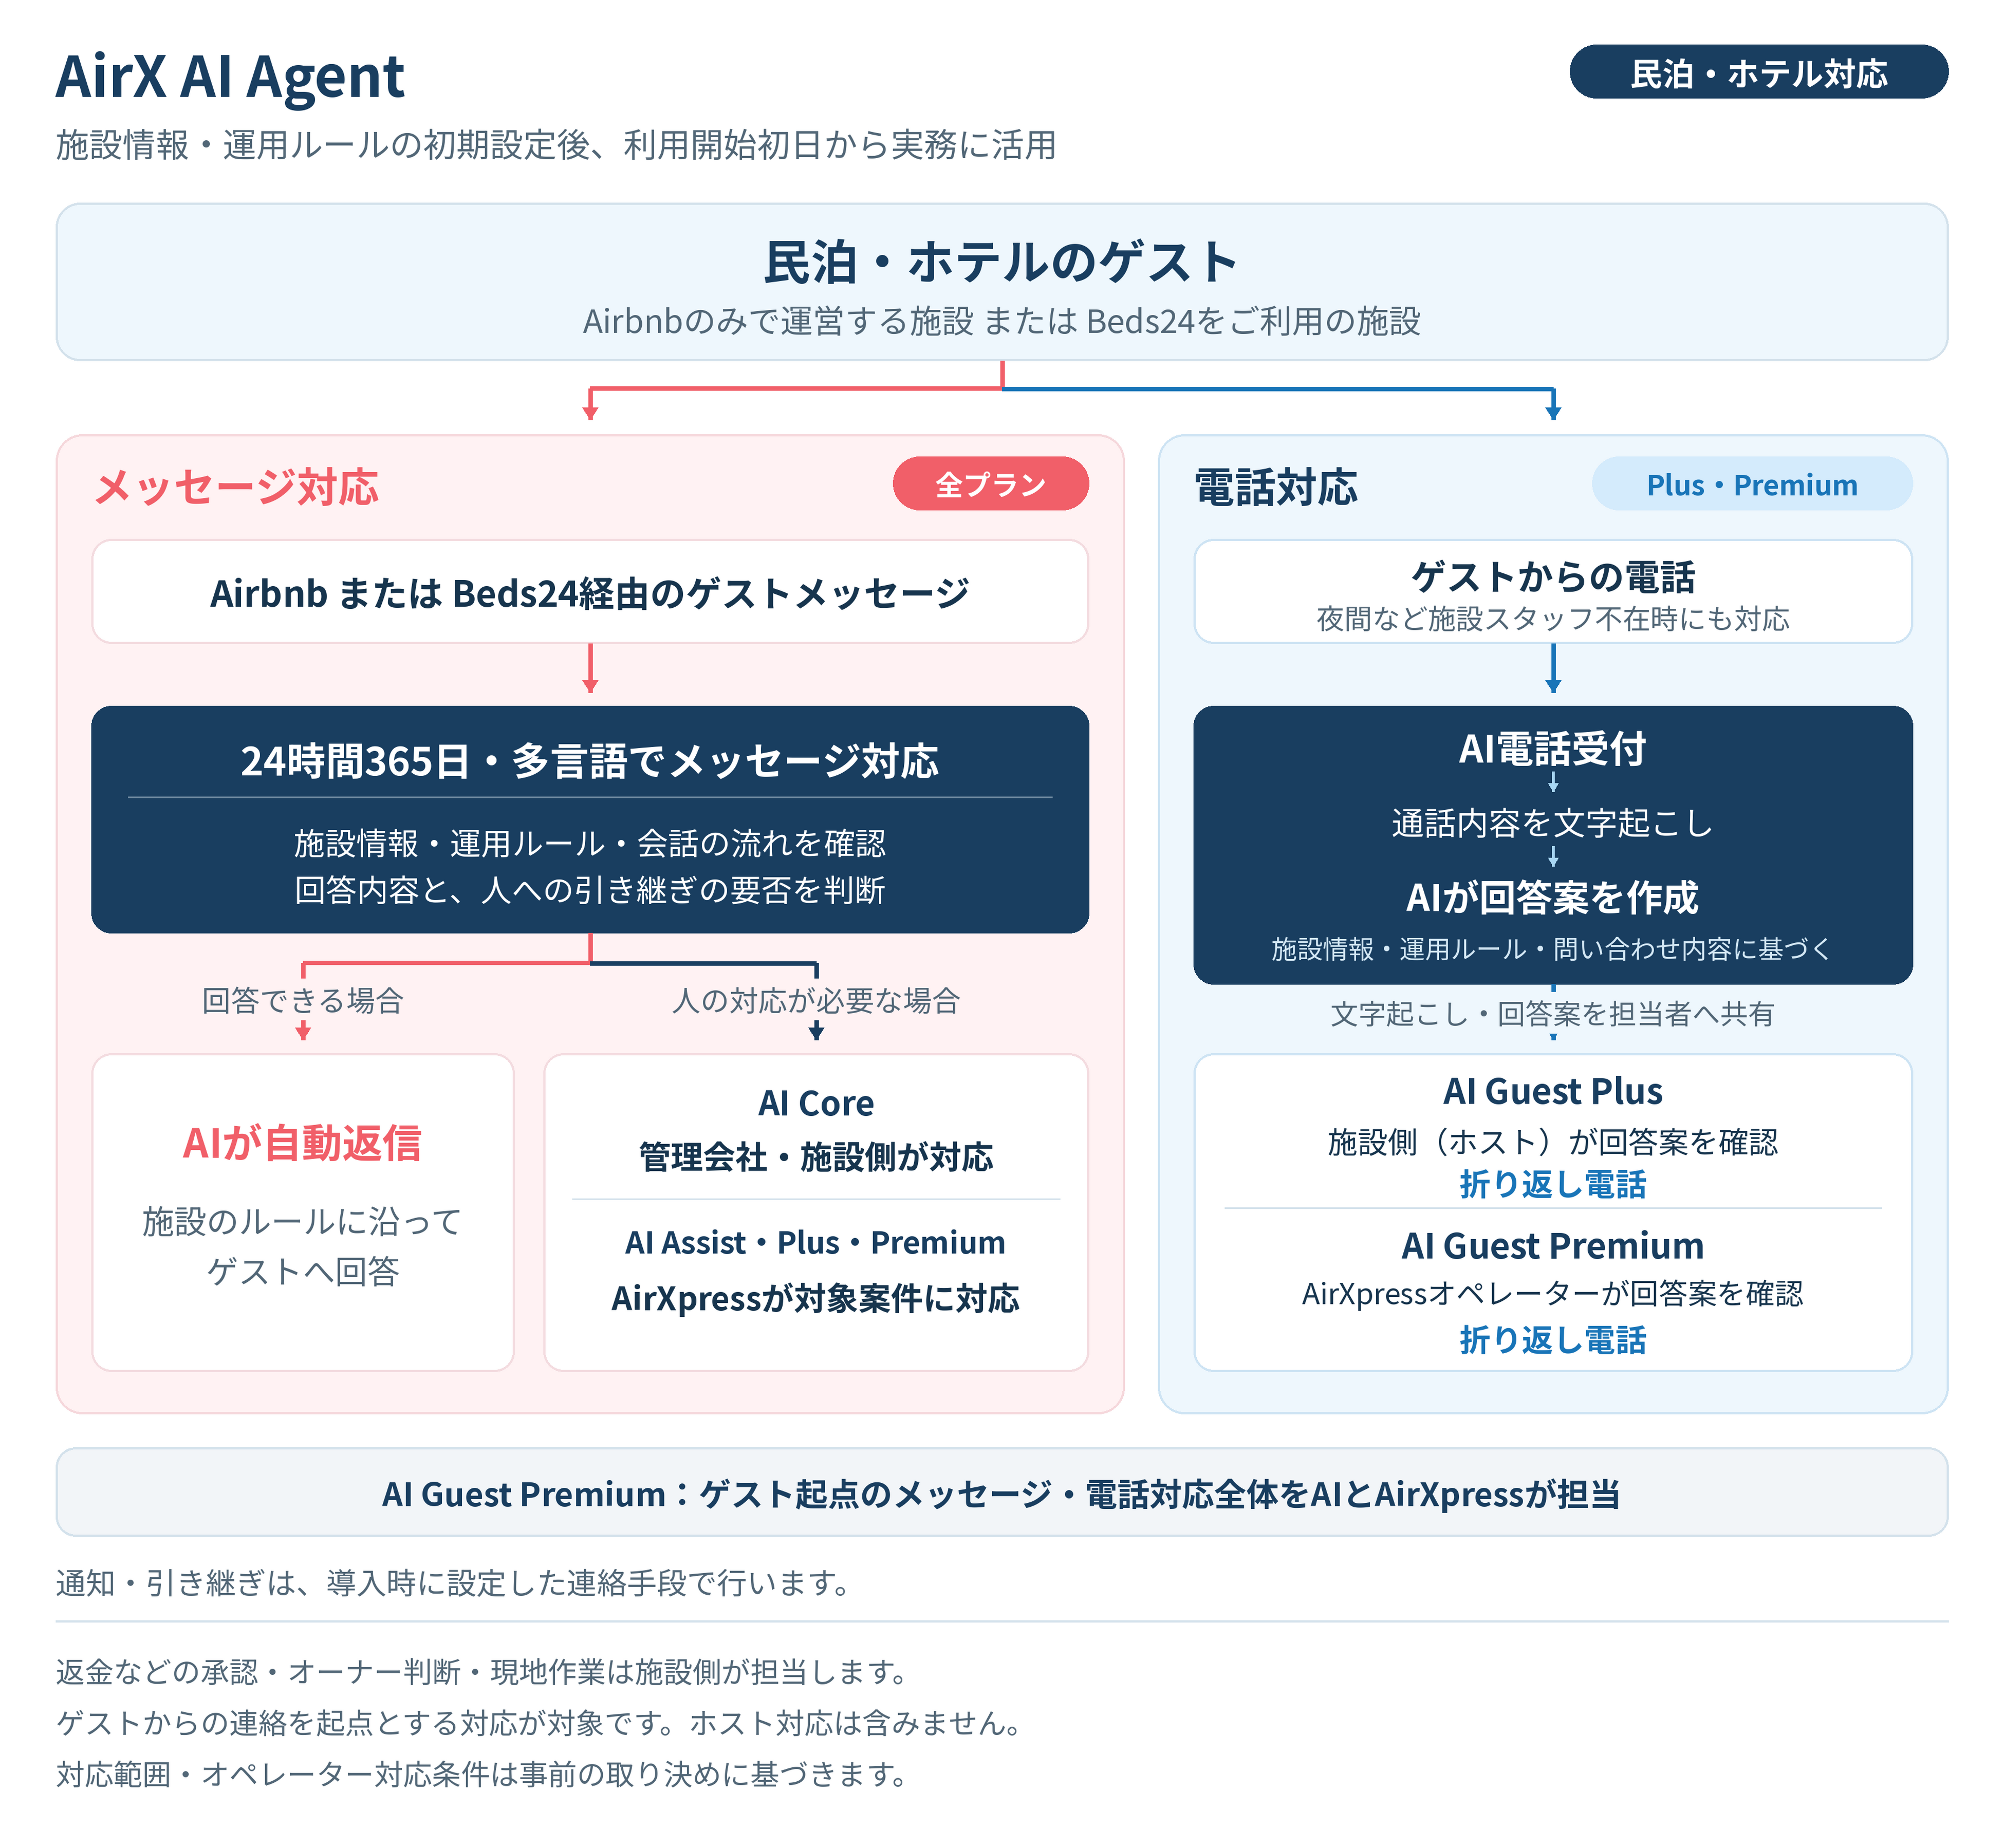Click the ゲストからの連絡を起点とする footnote line
The image size is (2004, 1848).
click(x=540, y=1723)
